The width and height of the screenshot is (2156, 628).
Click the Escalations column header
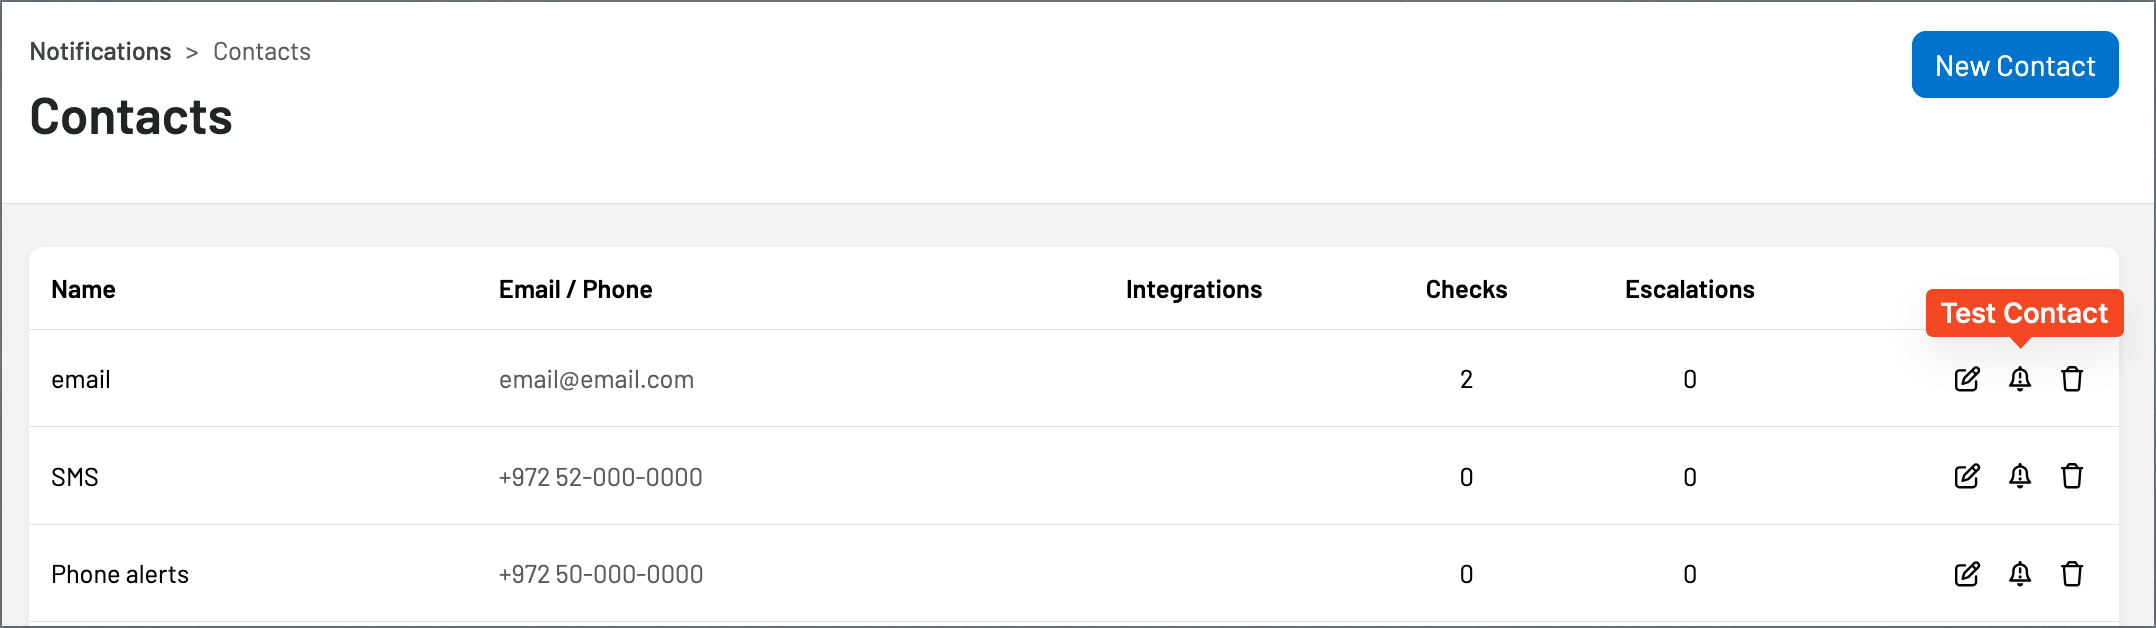[1690, 290]
